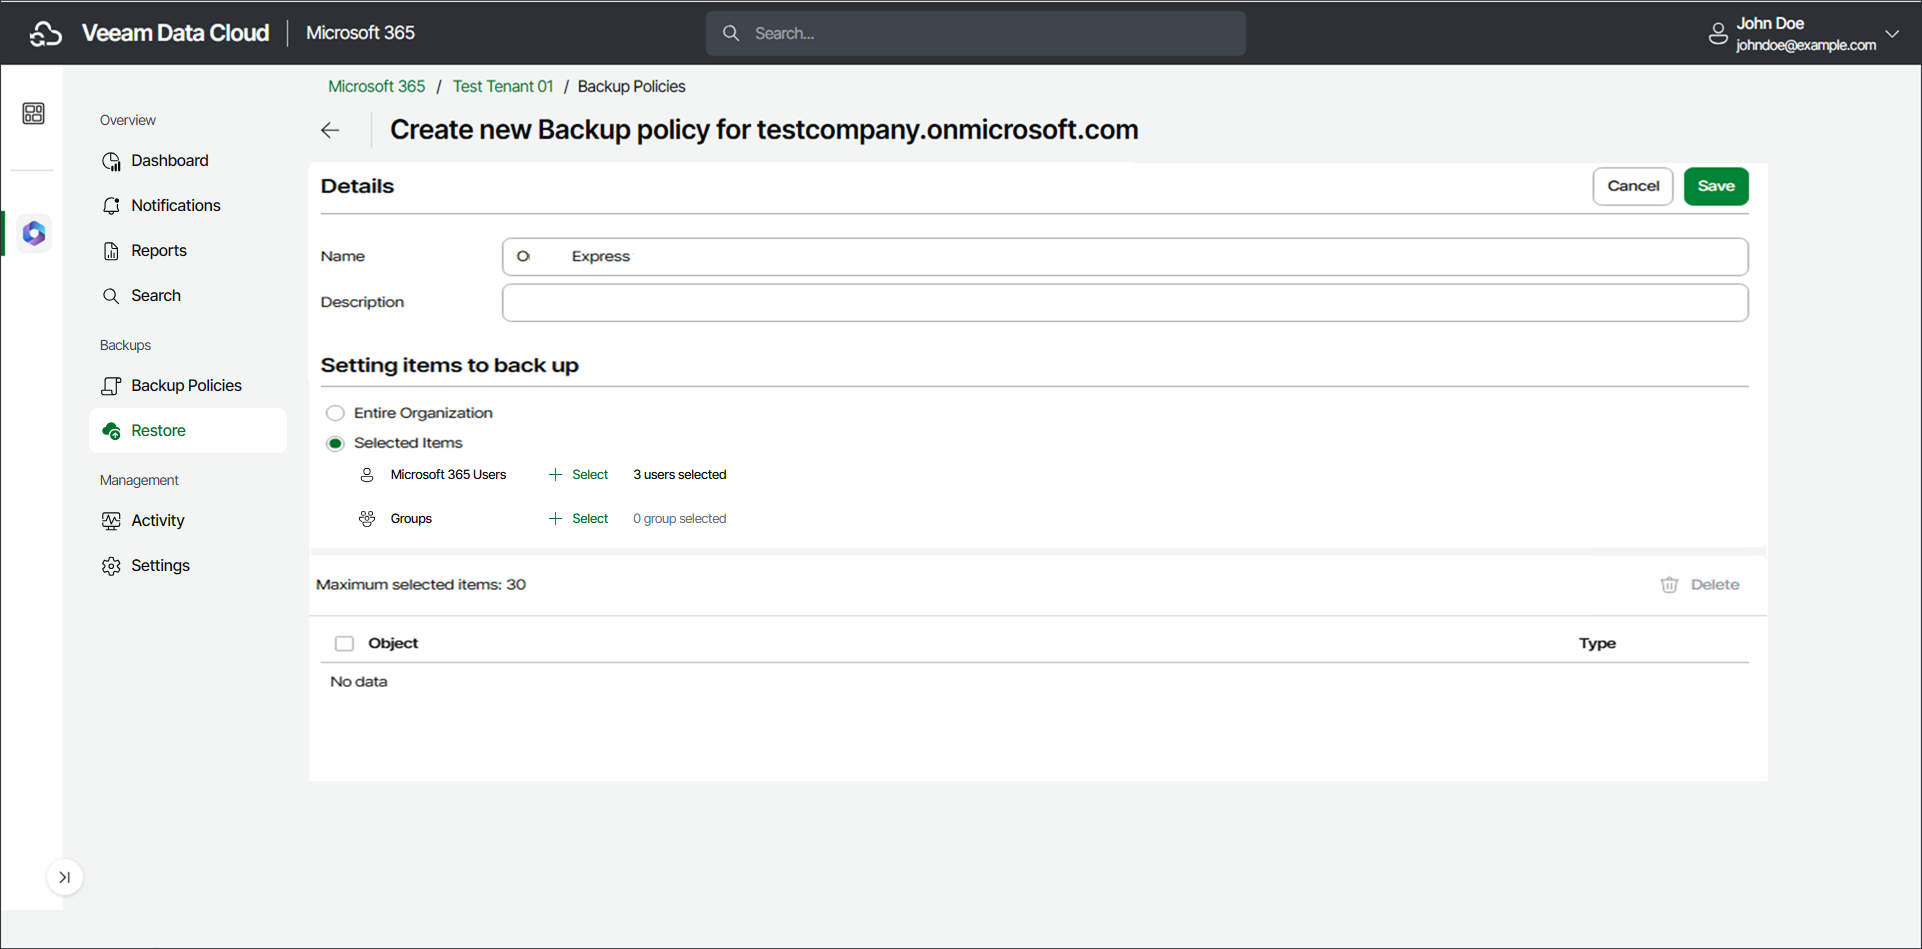Image resolution: width=1922 pixels, height=949 pixels.
Task: Click the Restore cloud icon
Action: pos(111,431)
